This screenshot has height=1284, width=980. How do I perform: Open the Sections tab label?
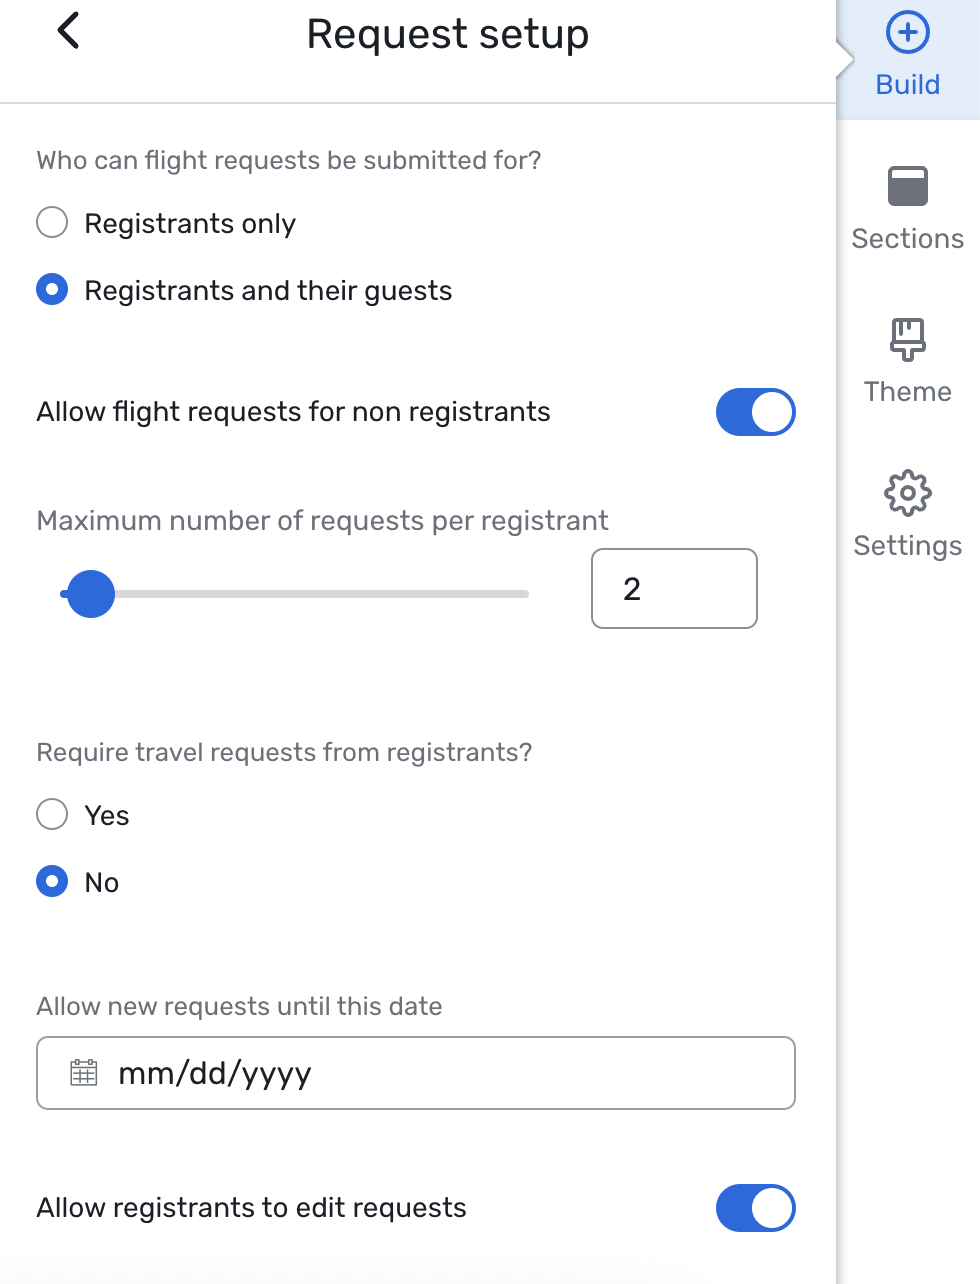[x=907, y=239]
